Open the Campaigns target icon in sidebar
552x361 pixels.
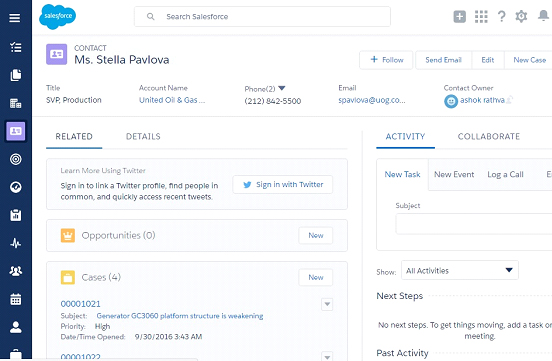point(15,159)
